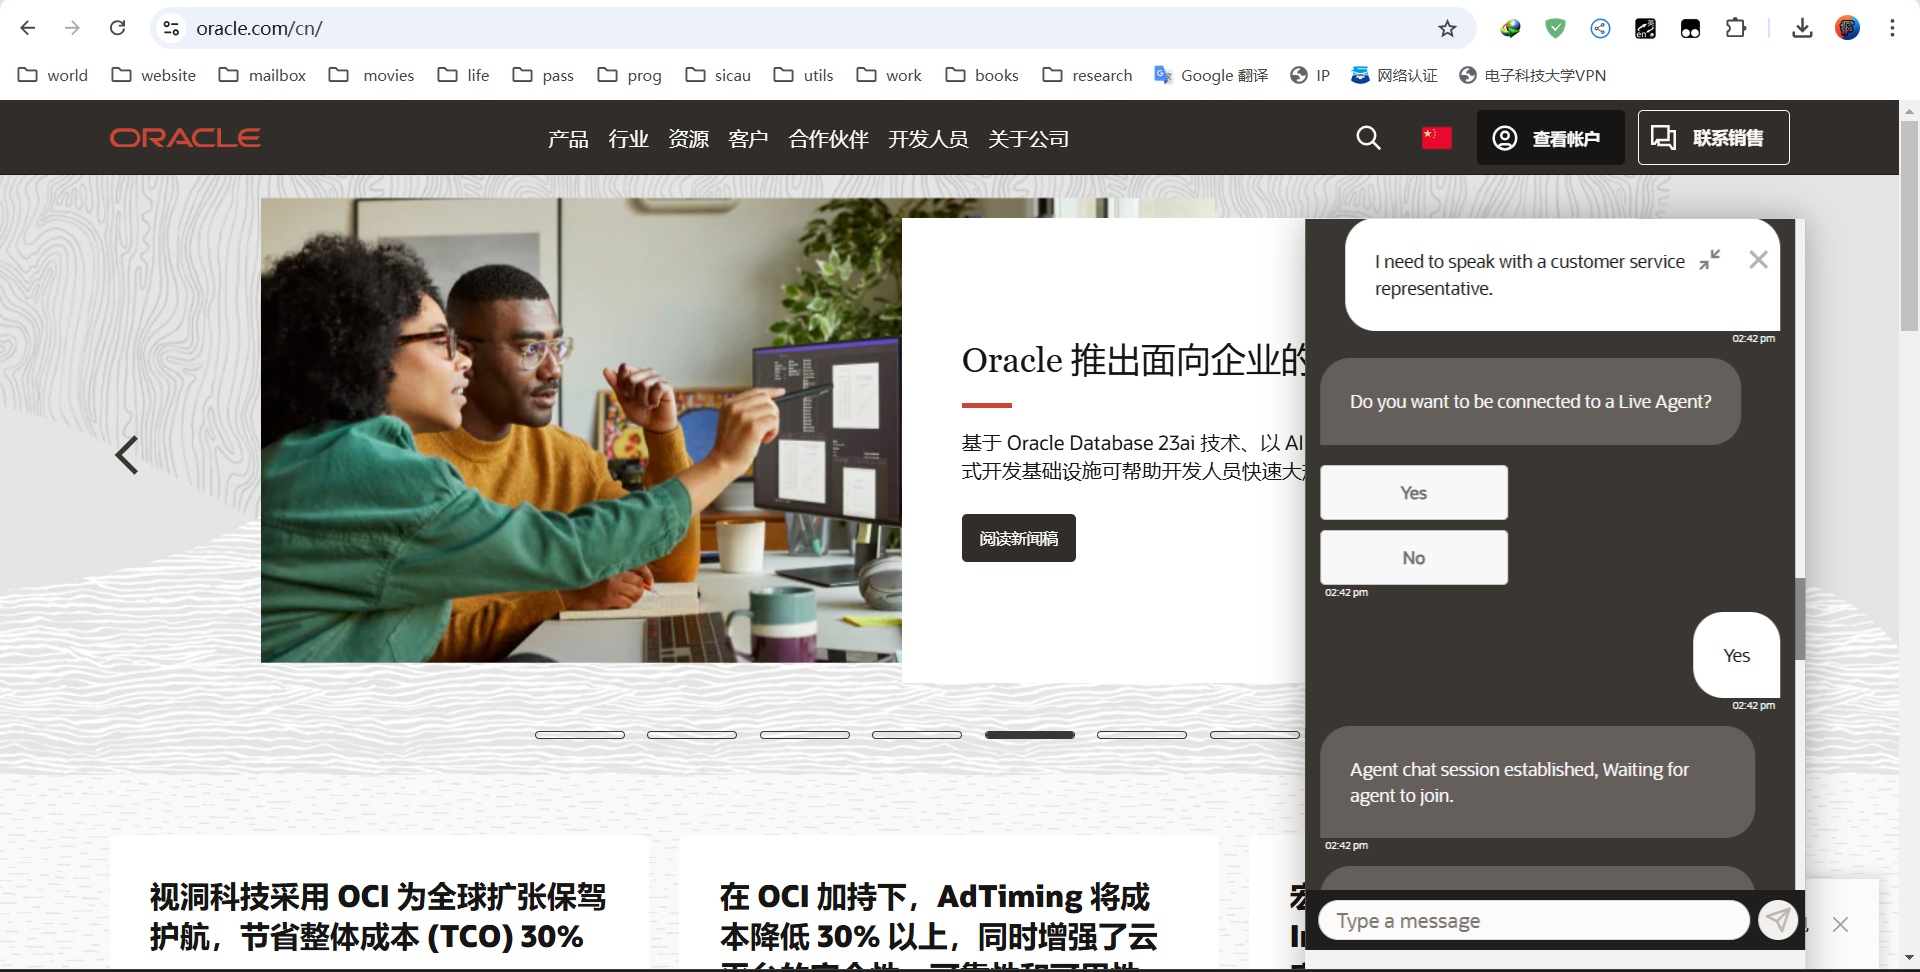The width and height of the screenshot is (1920, 972).
Task: Open the green shield extension icon
Action: 1555,28
